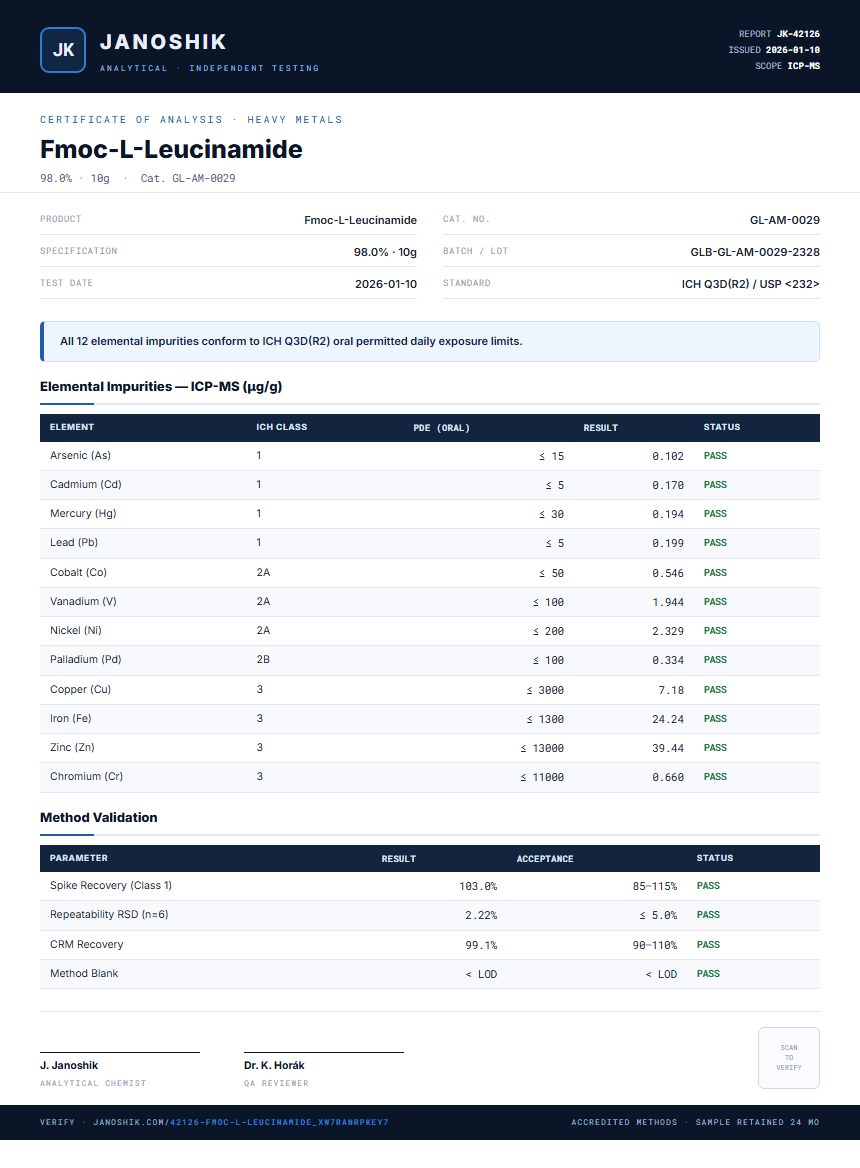Click Method Blank PASS status
Image resolution: width=860 pixels, height=1168 pixels.
click(708, 974)
